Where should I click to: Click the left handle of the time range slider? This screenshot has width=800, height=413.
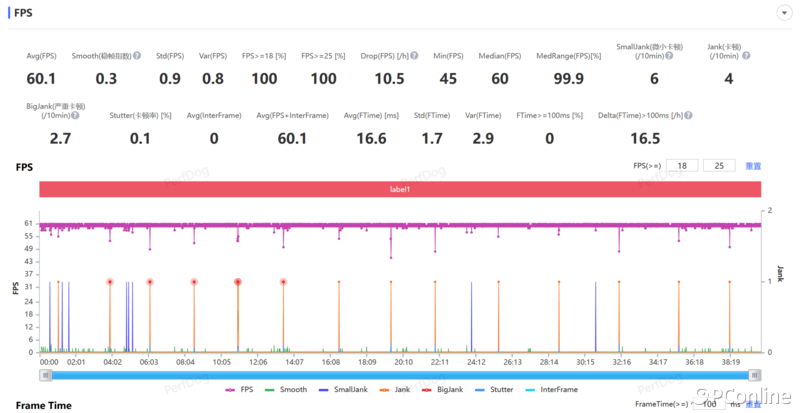pos(44,374)
